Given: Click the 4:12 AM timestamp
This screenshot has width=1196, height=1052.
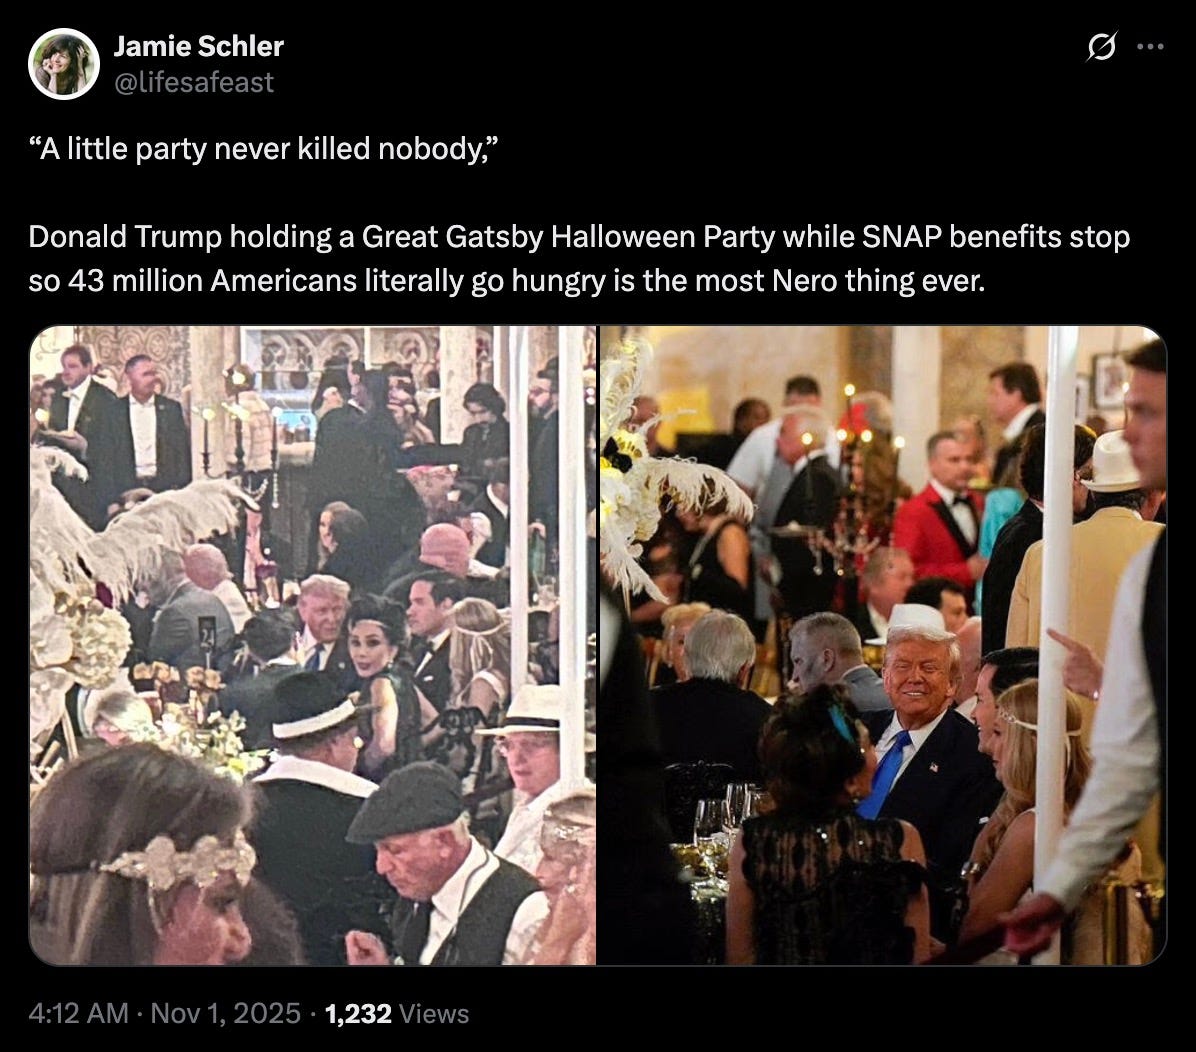Looking at the screenshot, I should 78,1013.
